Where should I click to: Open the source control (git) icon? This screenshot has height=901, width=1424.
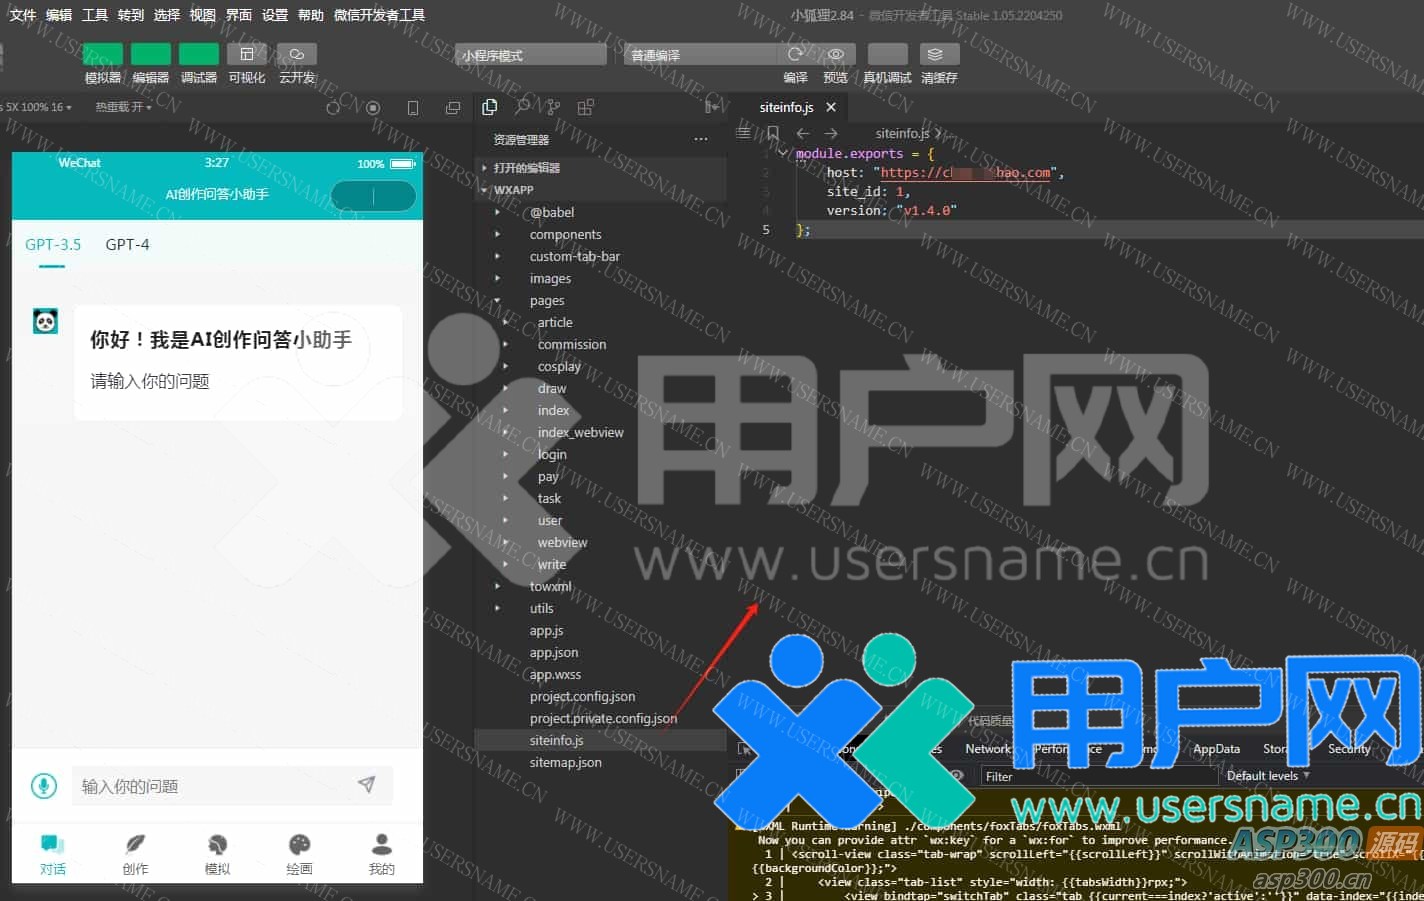pyautogui.click(x=553, y=107)
